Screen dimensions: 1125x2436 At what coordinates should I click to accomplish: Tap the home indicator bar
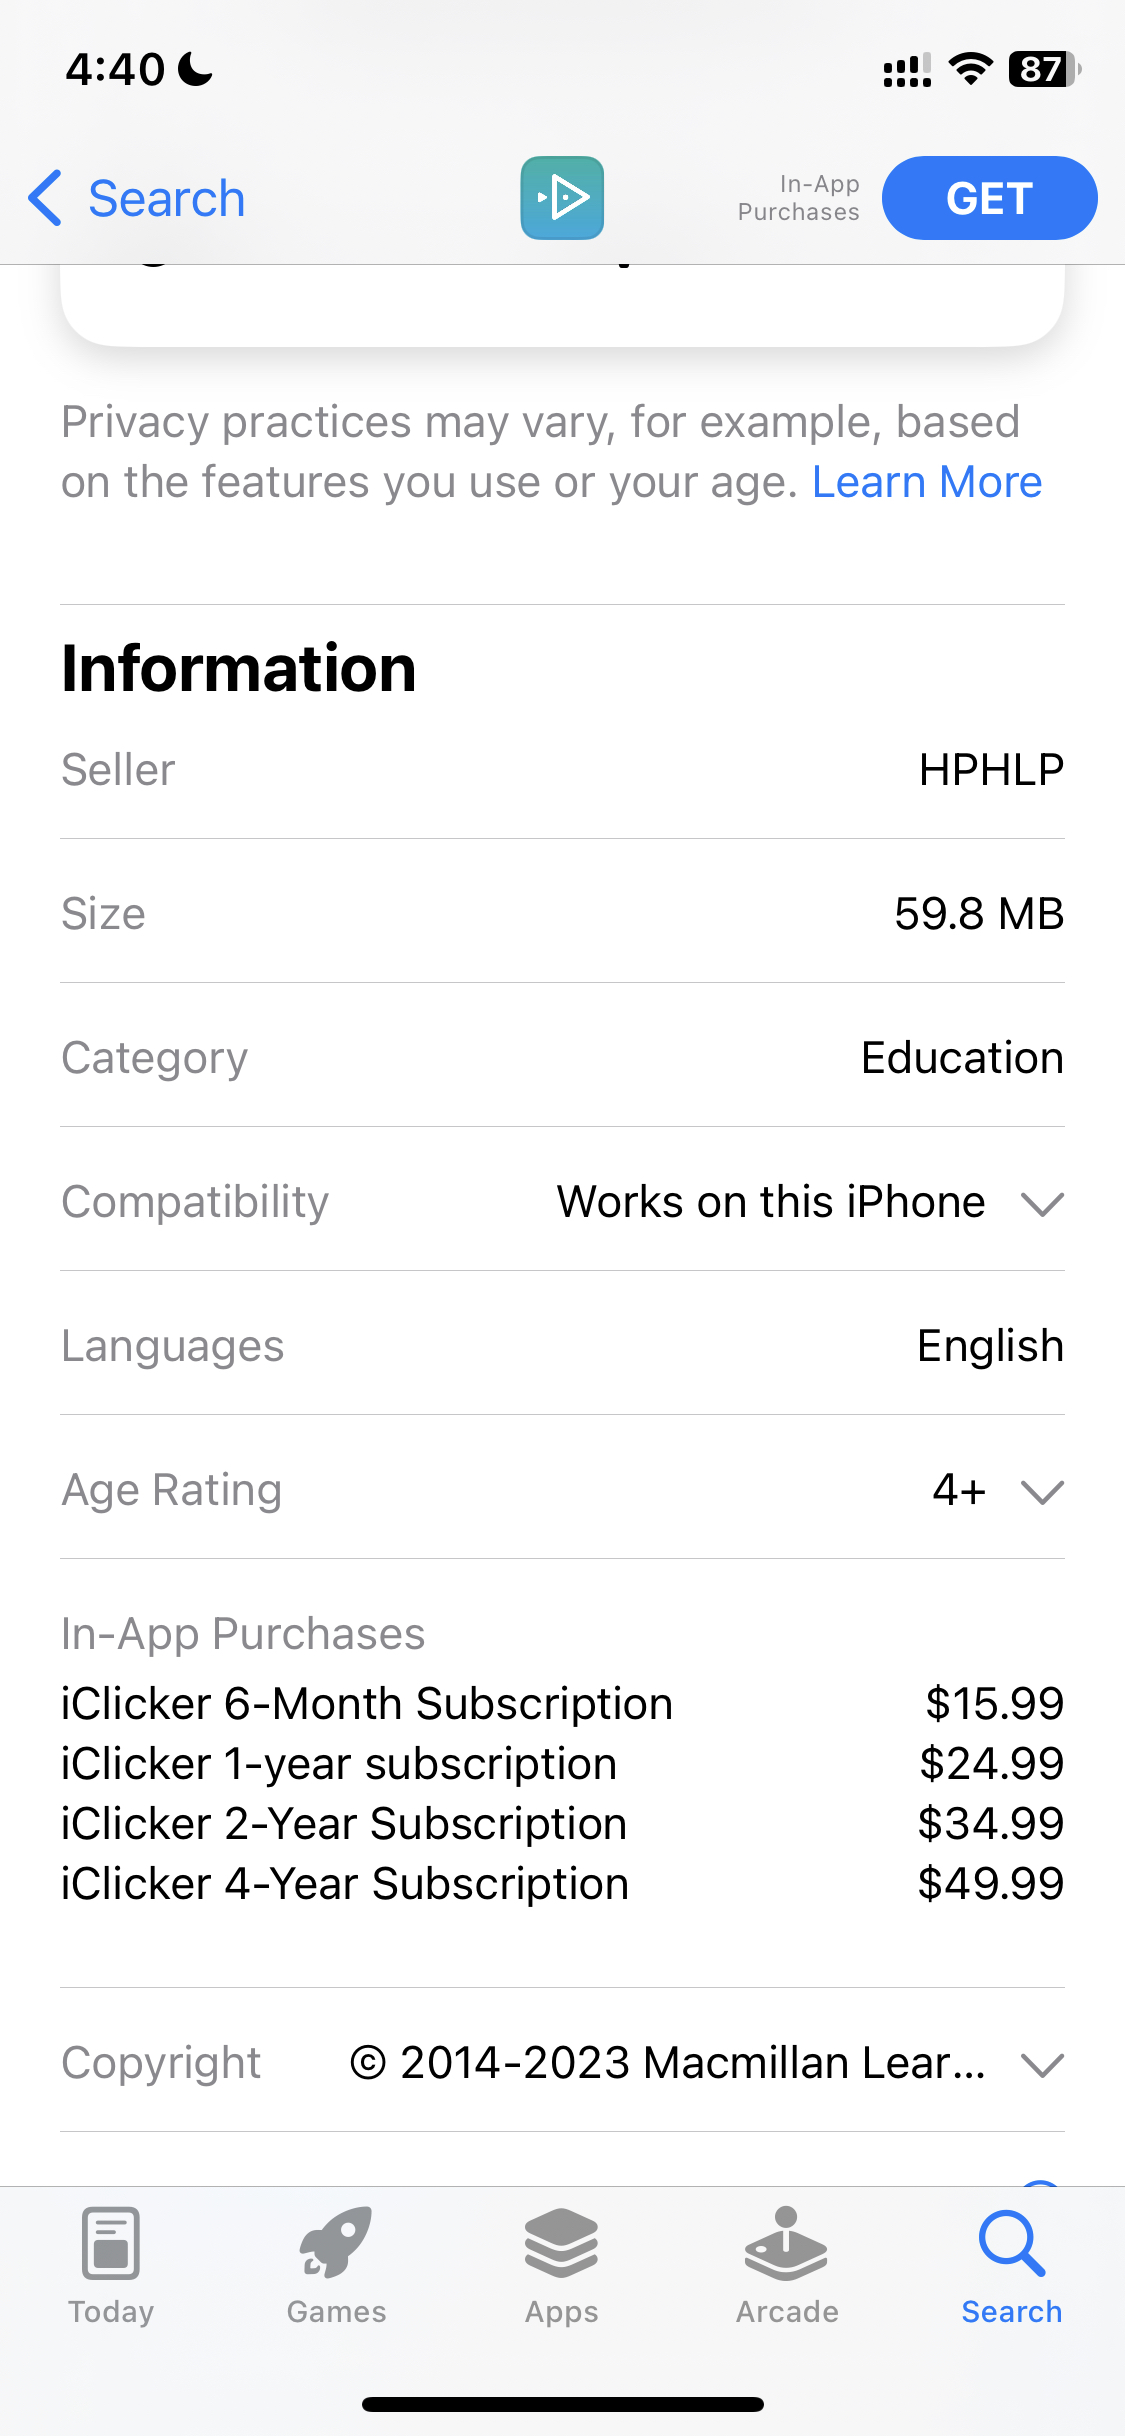click(x=562, y=2404)
